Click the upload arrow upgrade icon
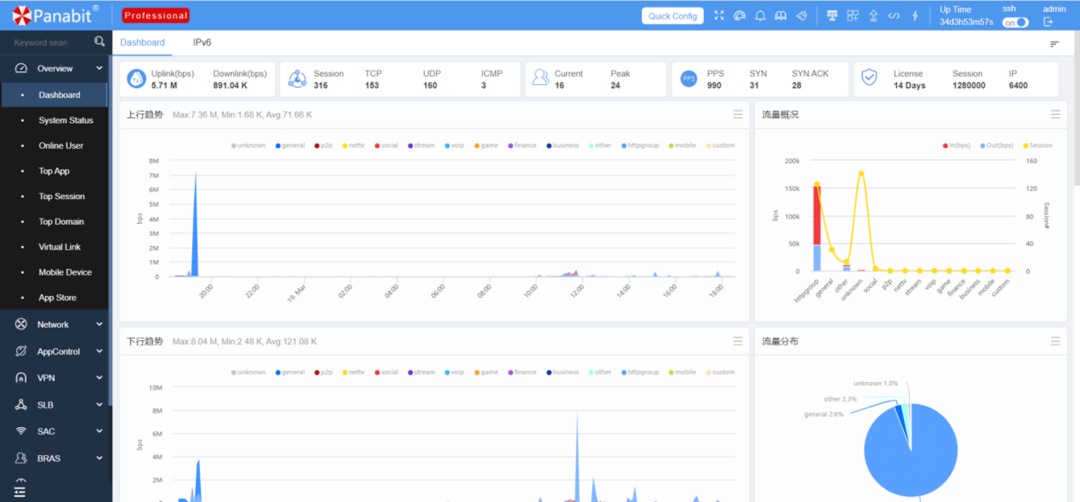The height and width of the screenshot is (502, 1080). (873, 15)
